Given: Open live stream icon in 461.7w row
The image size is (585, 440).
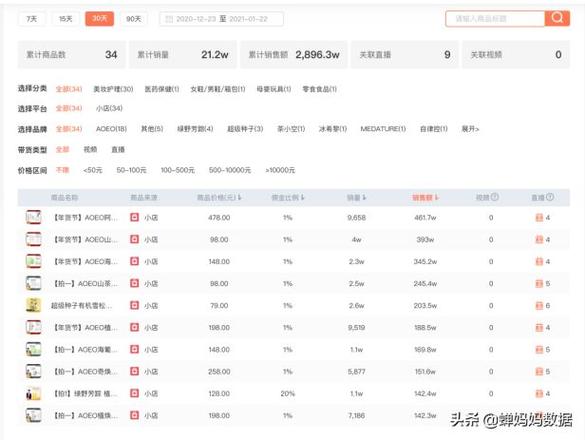Looking at the screenshot, I should [539, 218].
